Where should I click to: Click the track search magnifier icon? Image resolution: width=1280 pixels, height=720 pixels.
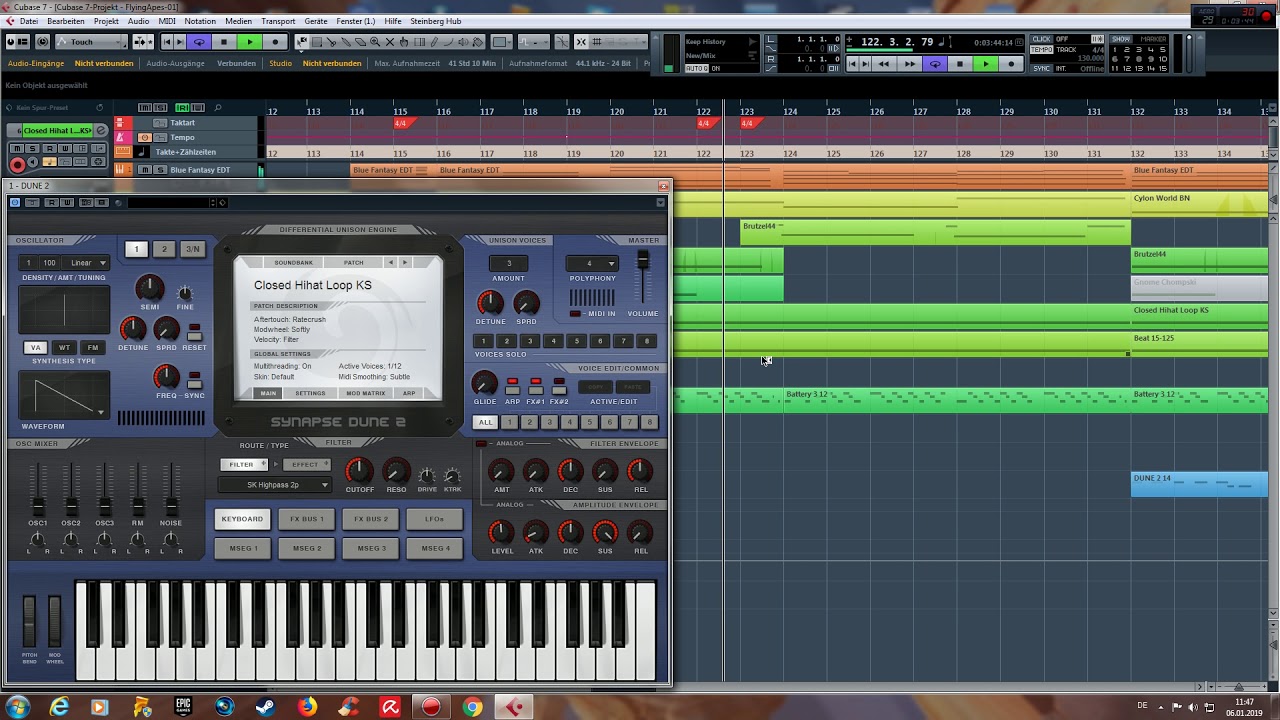coord(217,108)
